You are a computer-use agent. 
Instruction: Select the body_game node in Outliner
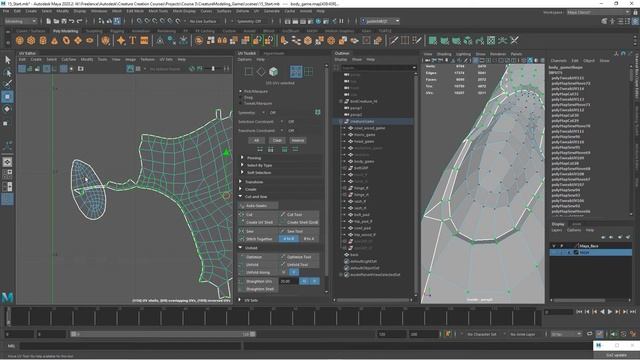[363, 161]
